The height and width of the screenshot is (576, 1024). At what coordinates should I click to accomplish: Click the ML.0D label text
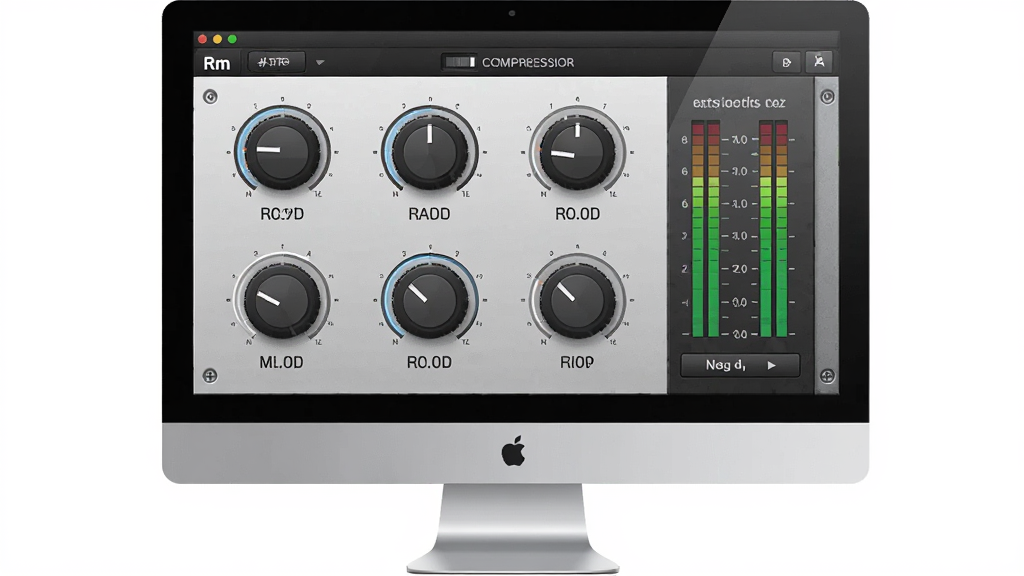coord(281,362)
